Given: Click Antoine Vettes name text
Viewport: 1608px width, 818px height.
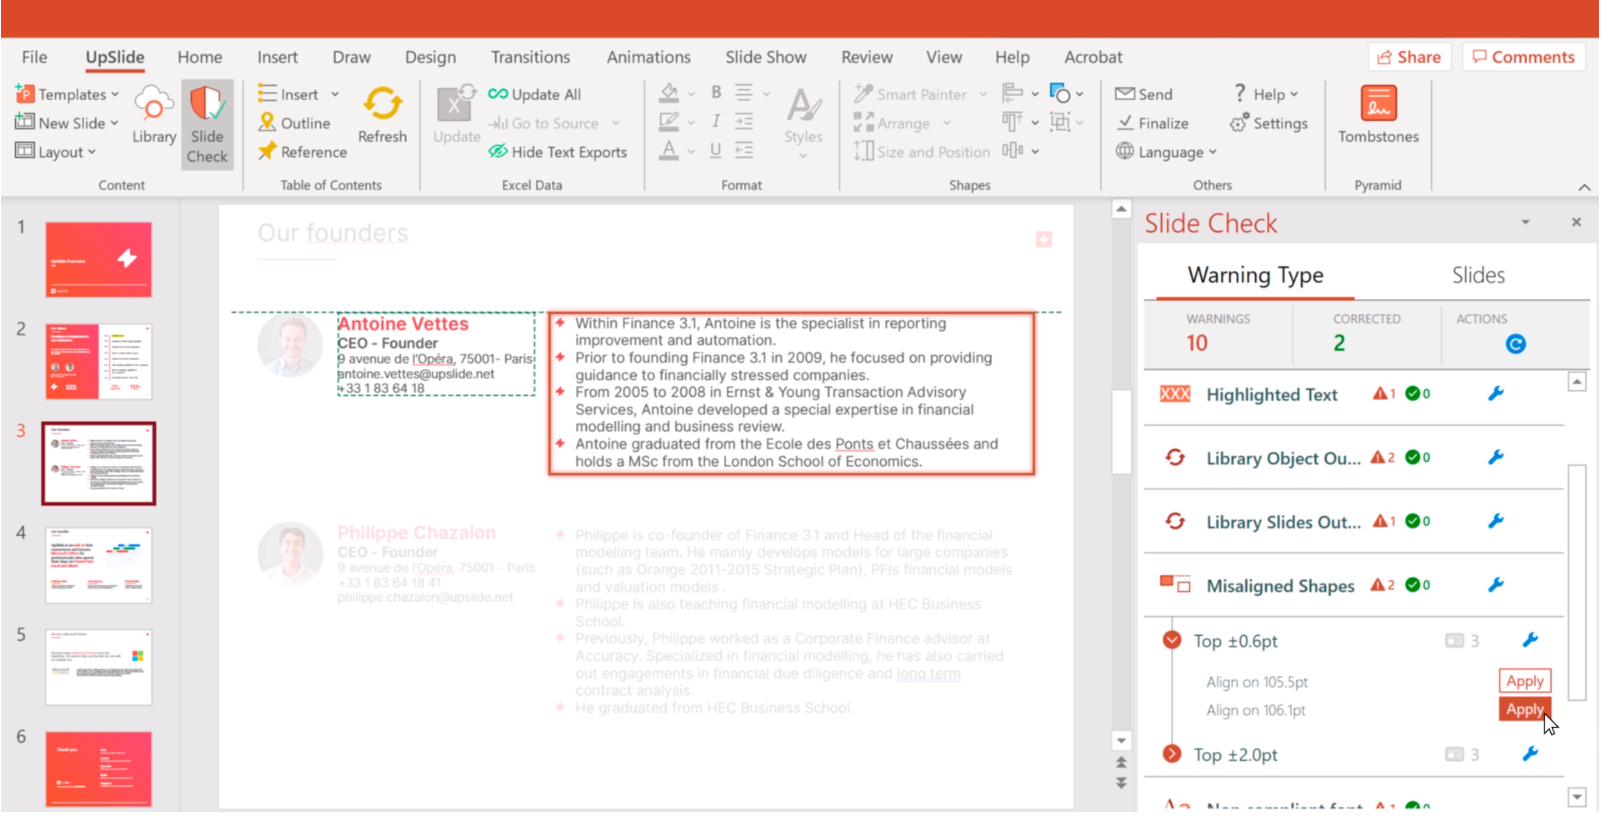Looking at the screenshot, I should (403, 324).
